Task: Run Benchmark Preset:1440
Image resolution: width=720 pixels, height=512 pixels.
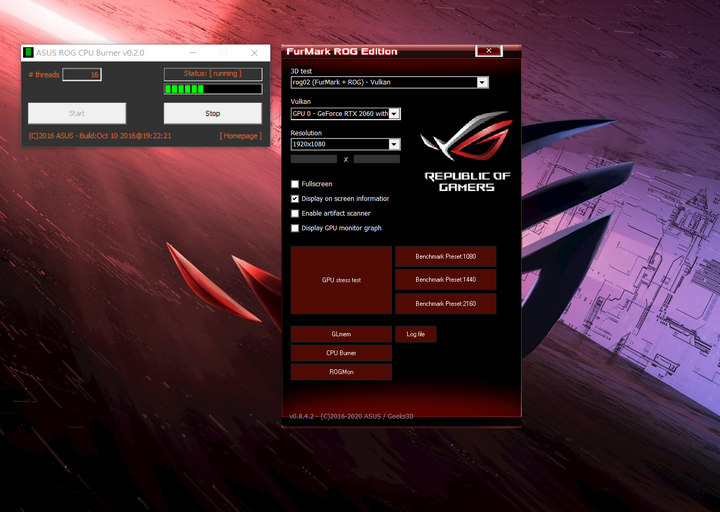Action: pos(445,280)
